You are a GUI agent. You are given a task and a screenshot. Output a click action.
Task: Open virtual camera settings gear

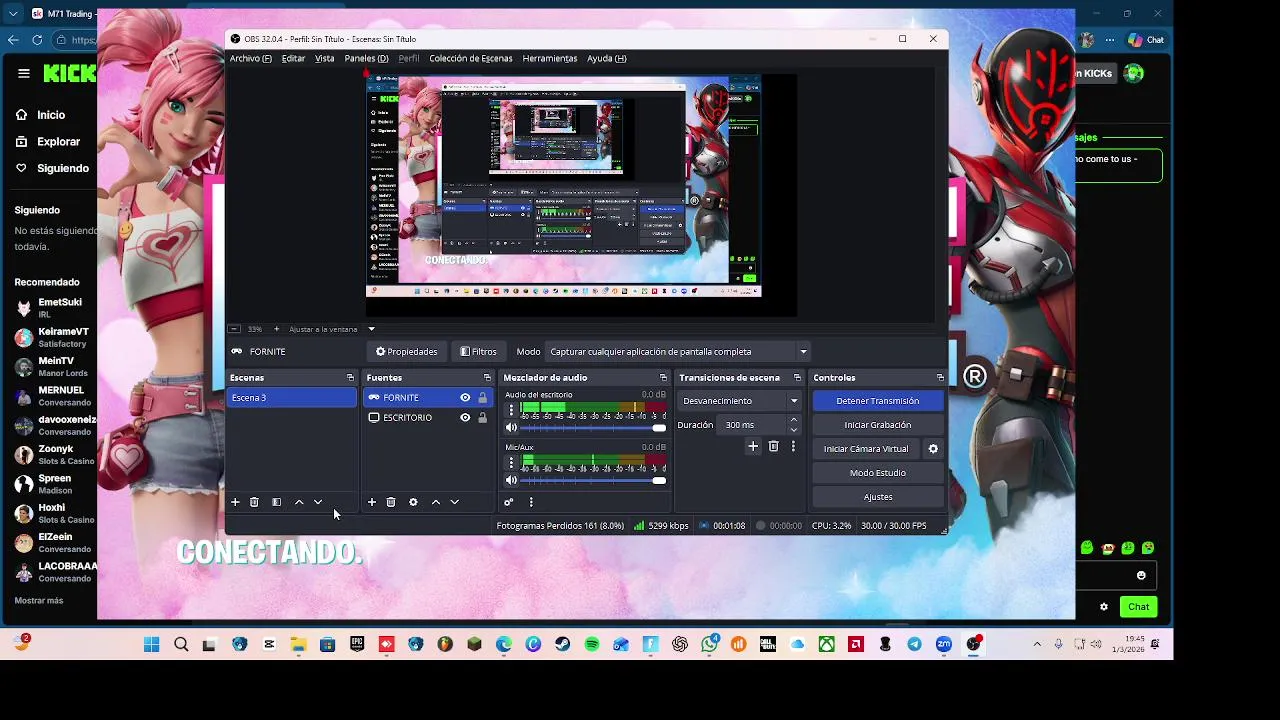coord(933,449)
